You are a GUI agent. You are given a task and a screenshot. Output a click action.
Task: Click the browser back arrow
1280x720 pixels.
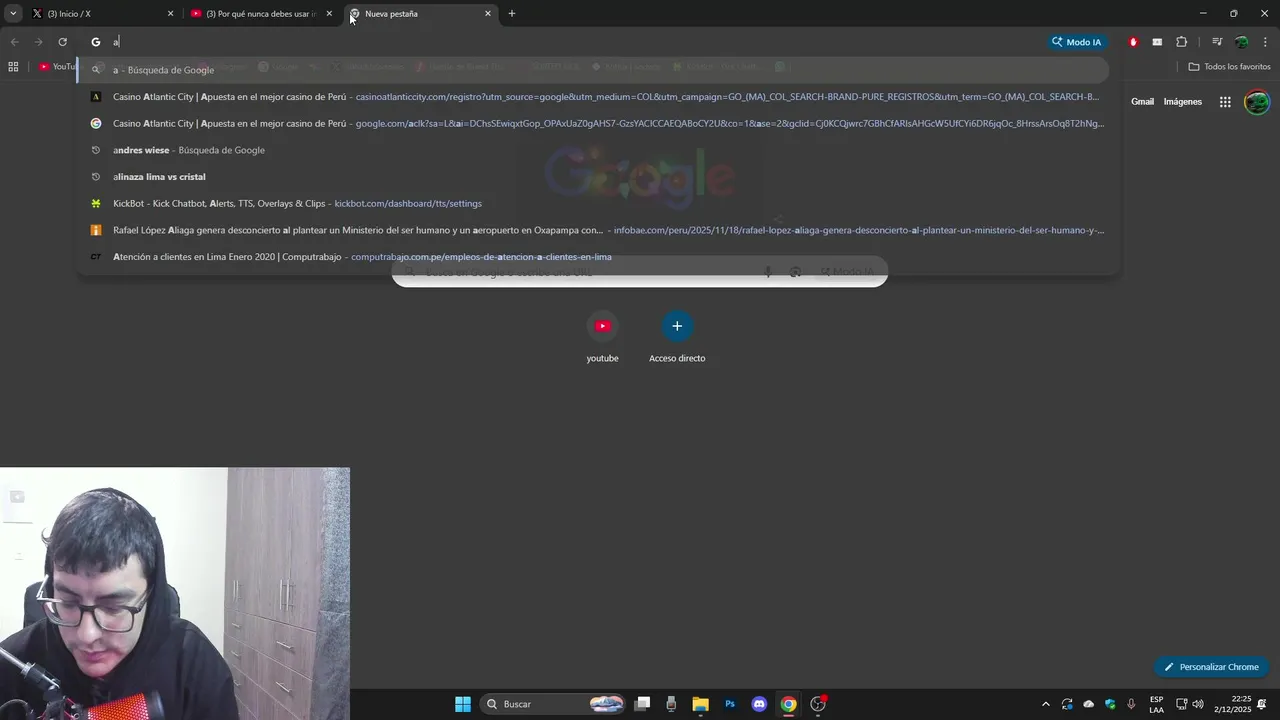click(x=14, y=42)
